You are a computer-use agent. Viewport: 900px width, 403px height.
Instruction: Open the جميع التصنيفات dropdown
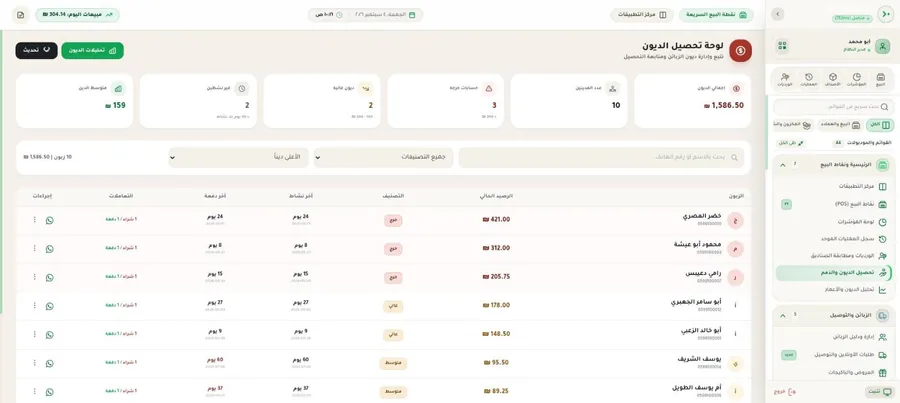click(x=383, y=157)
